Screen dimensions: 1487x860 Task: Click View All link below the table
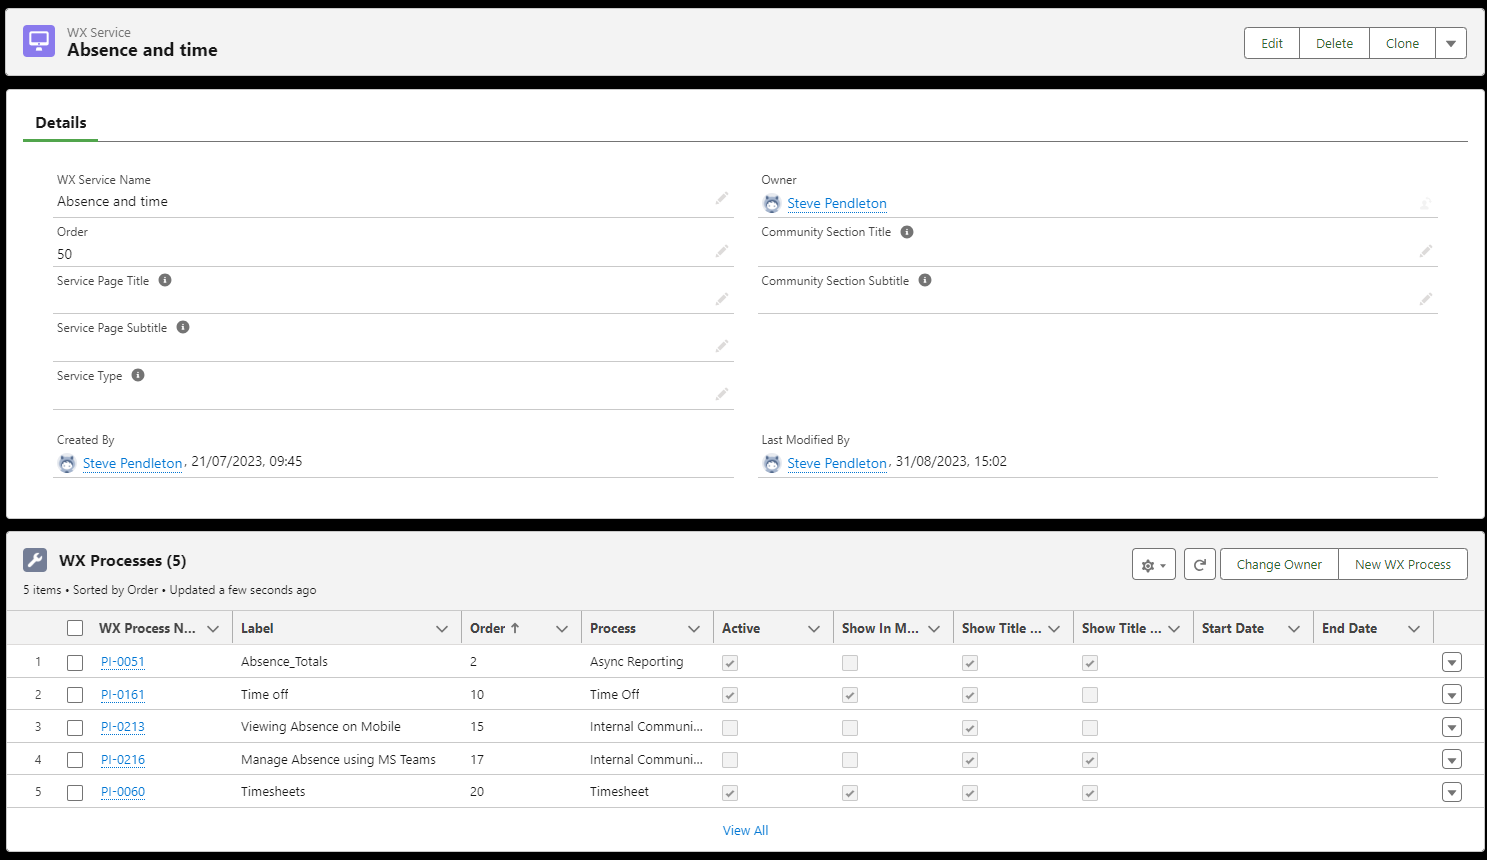coord(745,831)
